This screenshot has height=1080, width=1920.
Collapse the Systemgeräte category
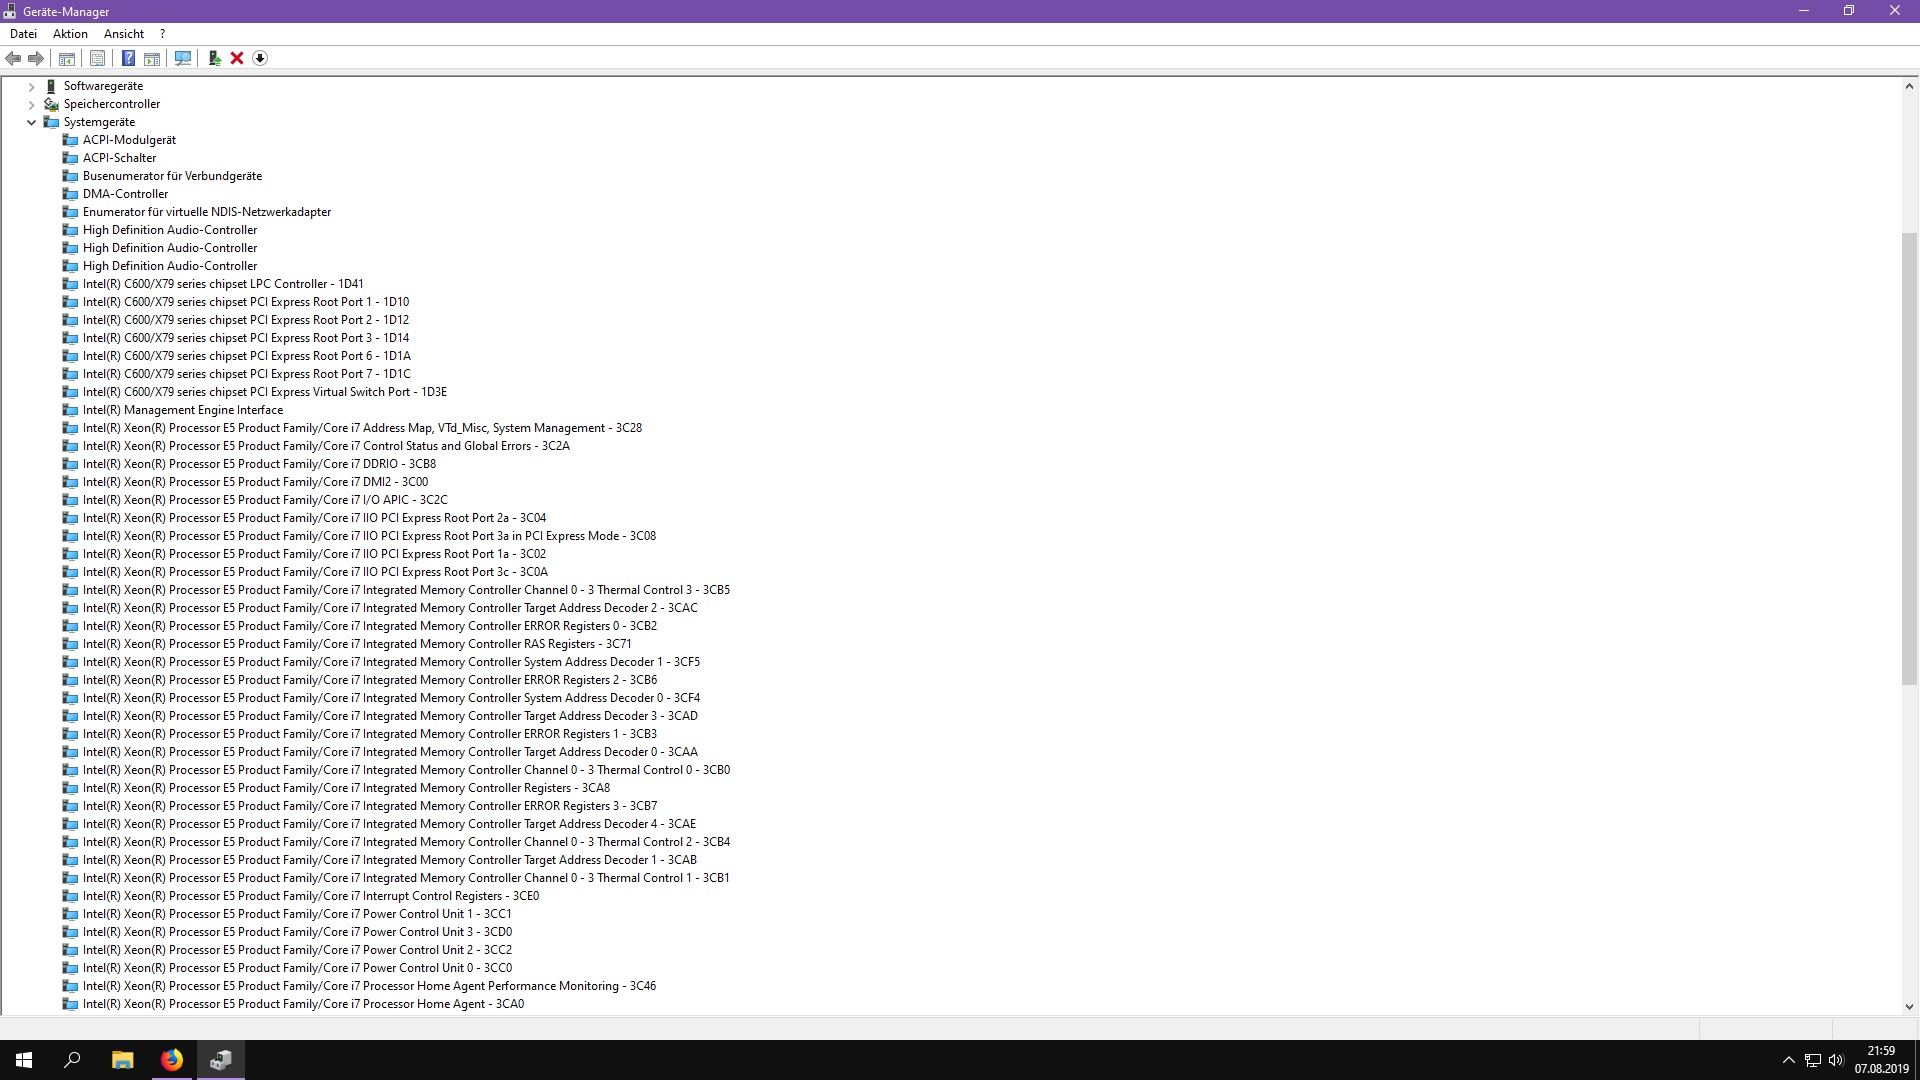[31, 122]
